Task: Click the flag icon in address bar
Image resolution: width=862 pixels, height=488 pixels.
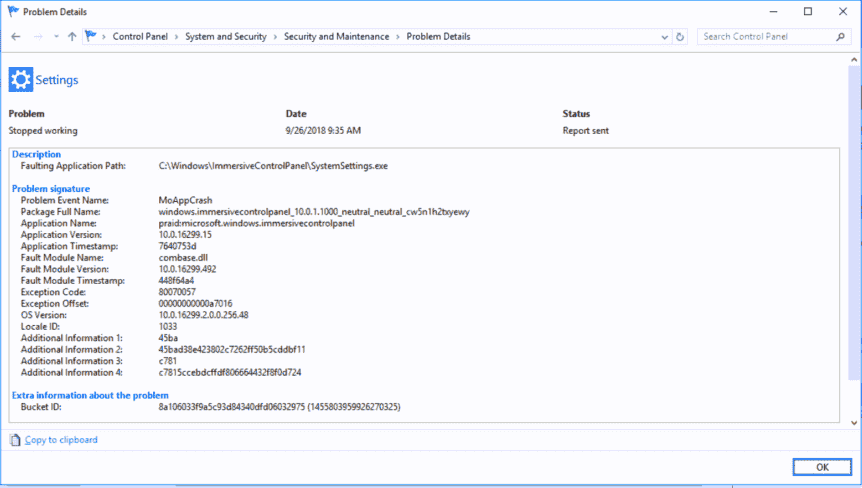Action: (x=91, y=36)
